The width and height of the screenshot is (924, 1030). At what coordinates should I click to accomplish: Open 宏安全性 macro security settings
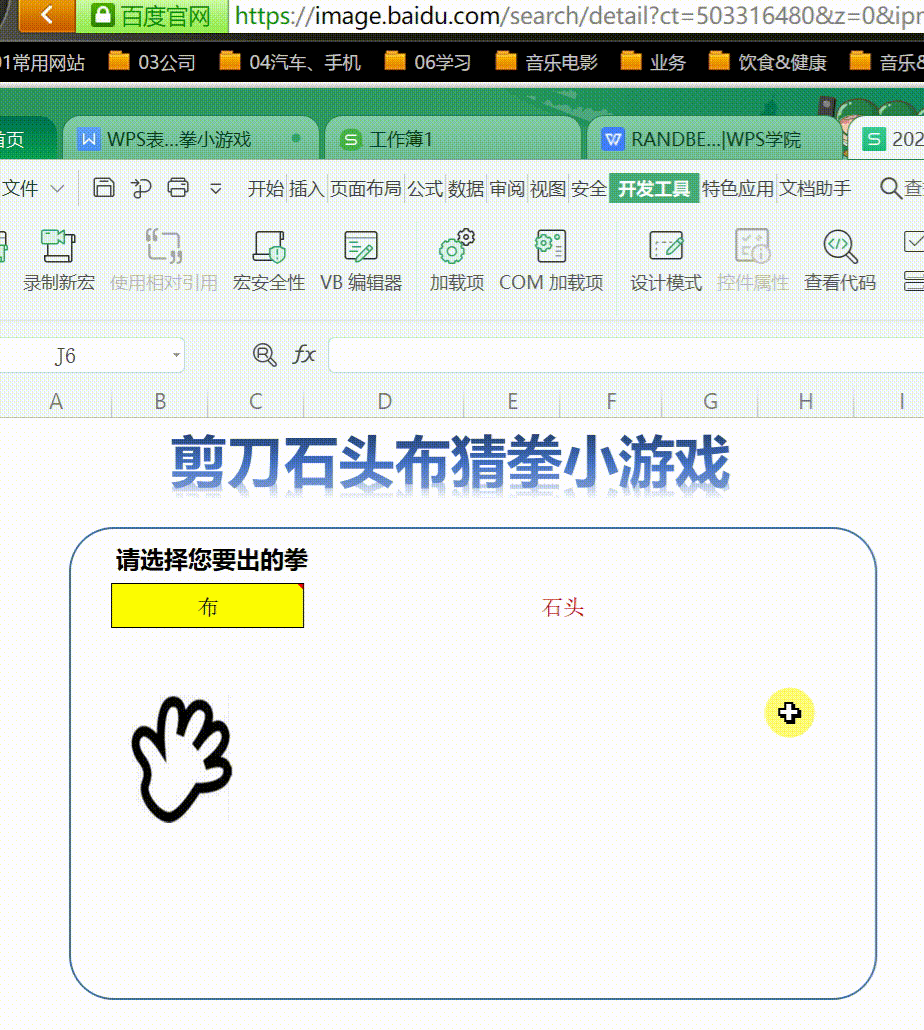(269, 260)
